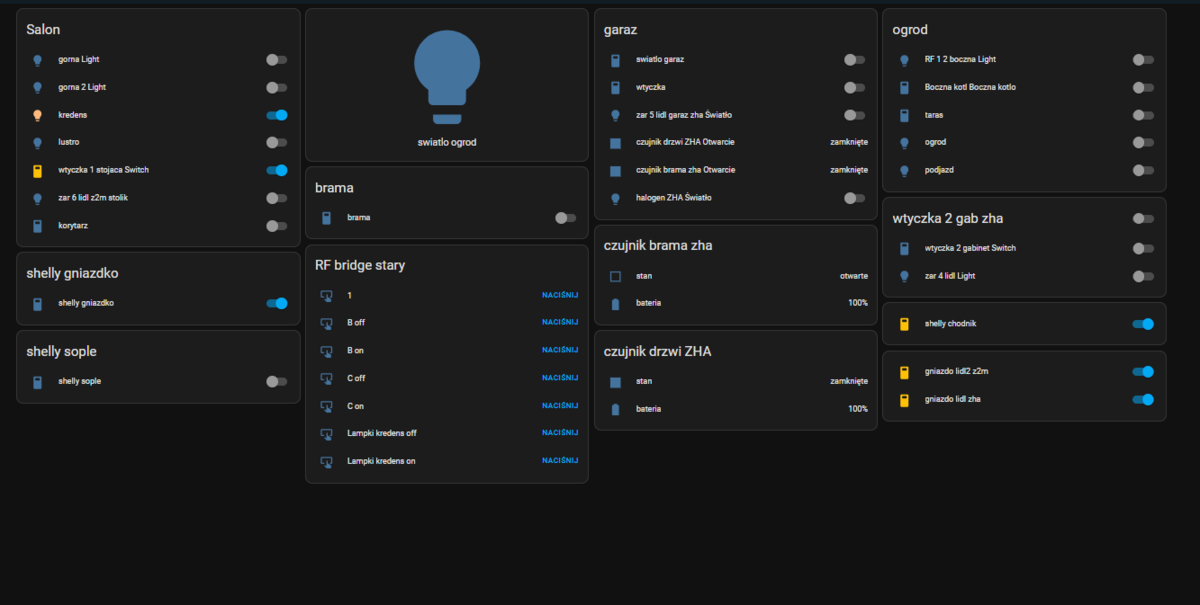Click the yellow wtyczka 1 stojaca switch icon
Image resolution: width=1200 pixels, height=605 pixels.
(x=37, y=170)
